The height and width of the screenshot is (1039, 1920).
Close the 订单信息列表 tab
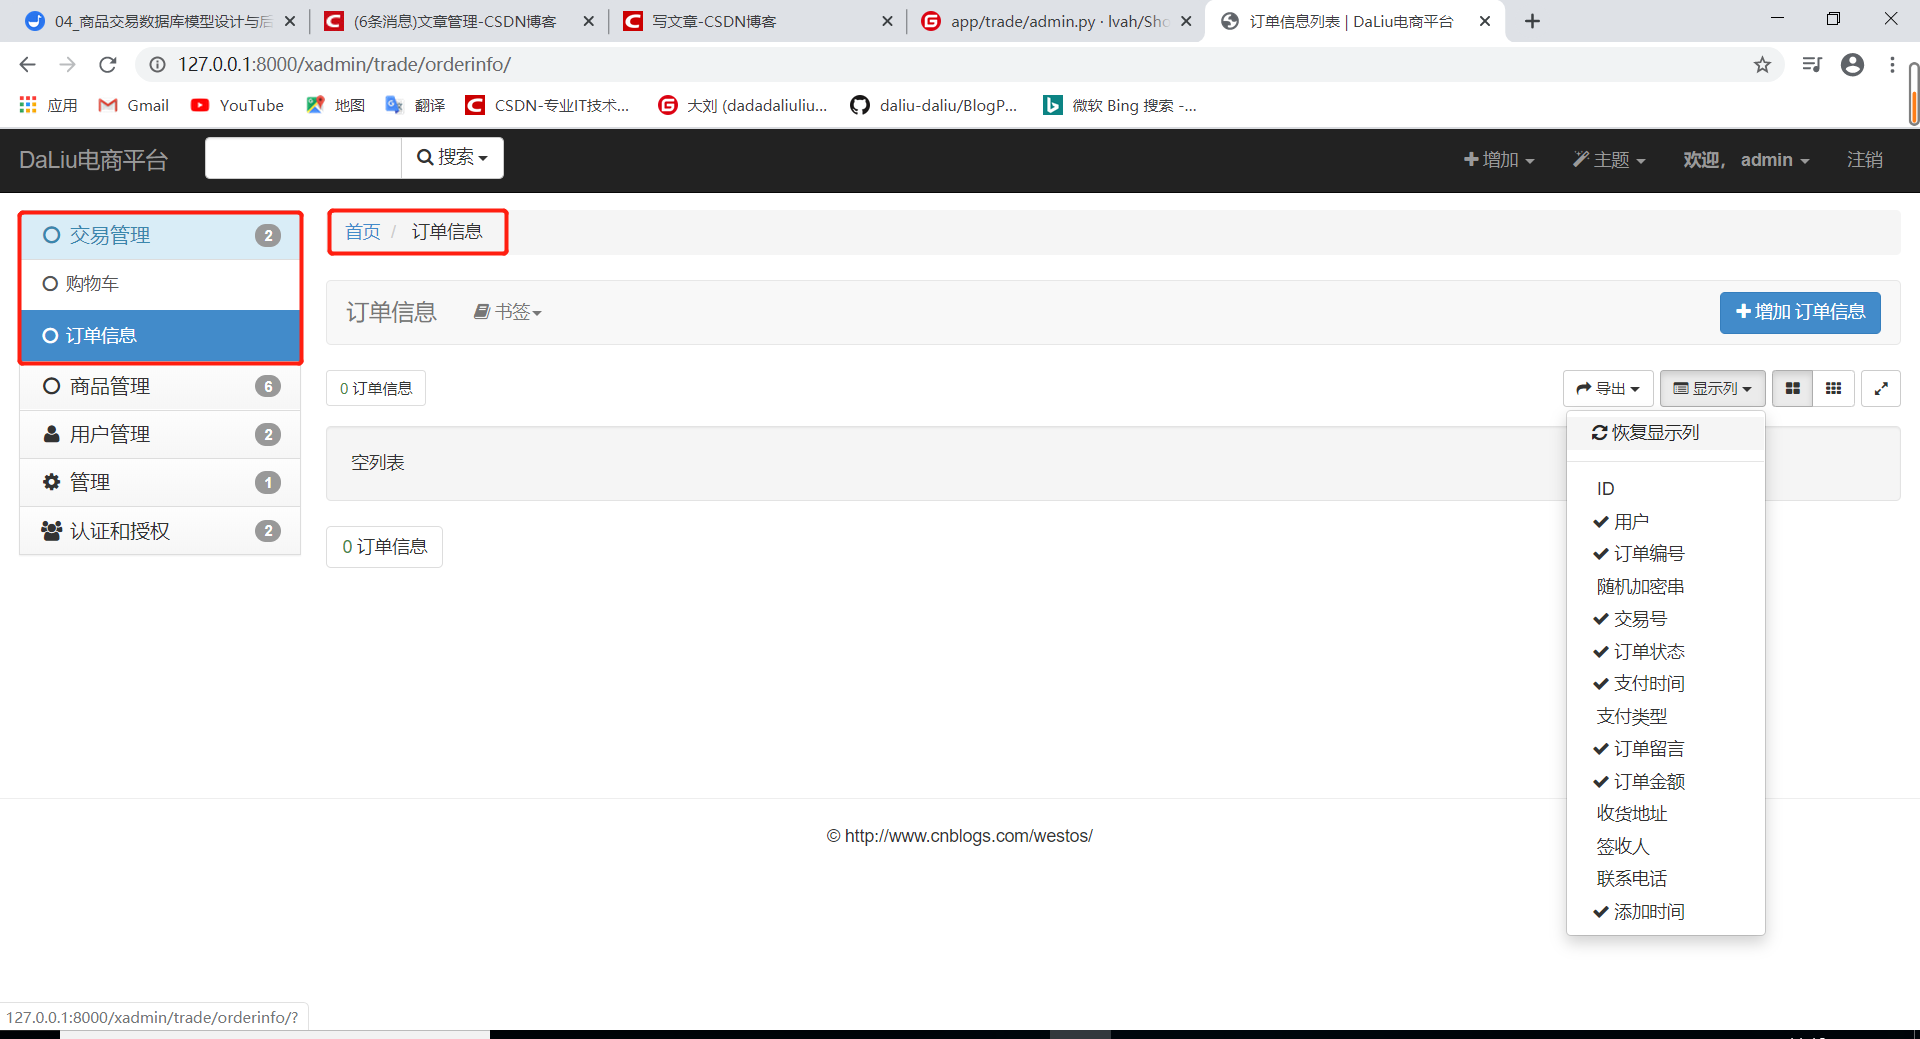click(1485, 21)
